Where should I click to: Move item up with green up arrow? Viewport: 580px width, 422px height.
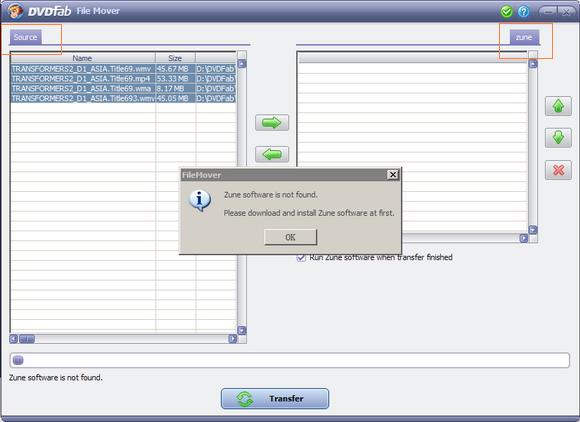558,106
